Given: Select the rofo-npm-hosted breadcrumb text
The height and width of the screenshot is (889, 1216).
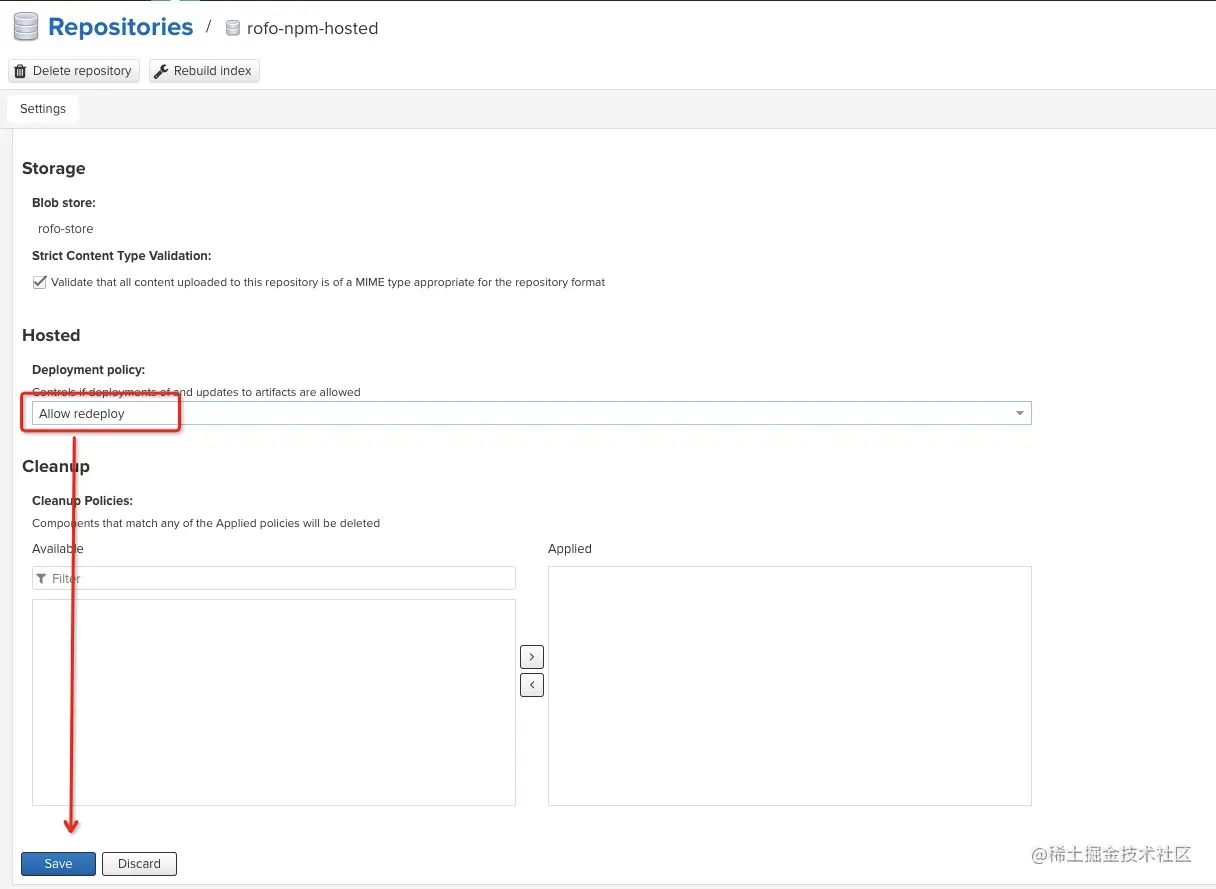Looking at the screenshot, I should [312, 29].
